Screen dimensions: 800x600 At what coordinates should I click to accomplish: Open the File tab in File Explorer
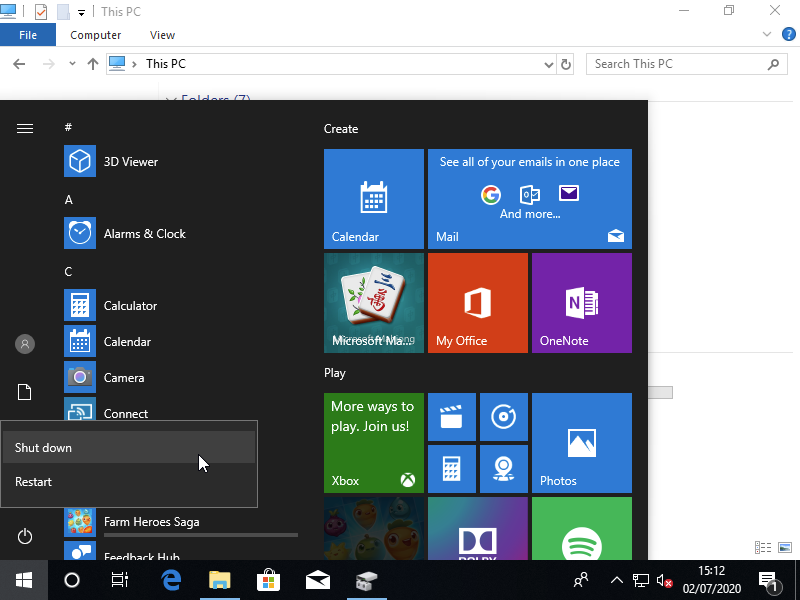pos(28,35)
